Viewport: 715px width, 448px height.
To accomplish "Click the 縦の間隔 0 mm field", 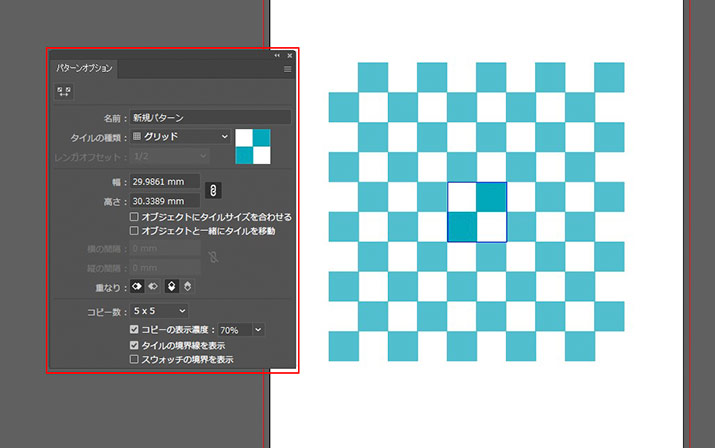I will tap(165, 267).
